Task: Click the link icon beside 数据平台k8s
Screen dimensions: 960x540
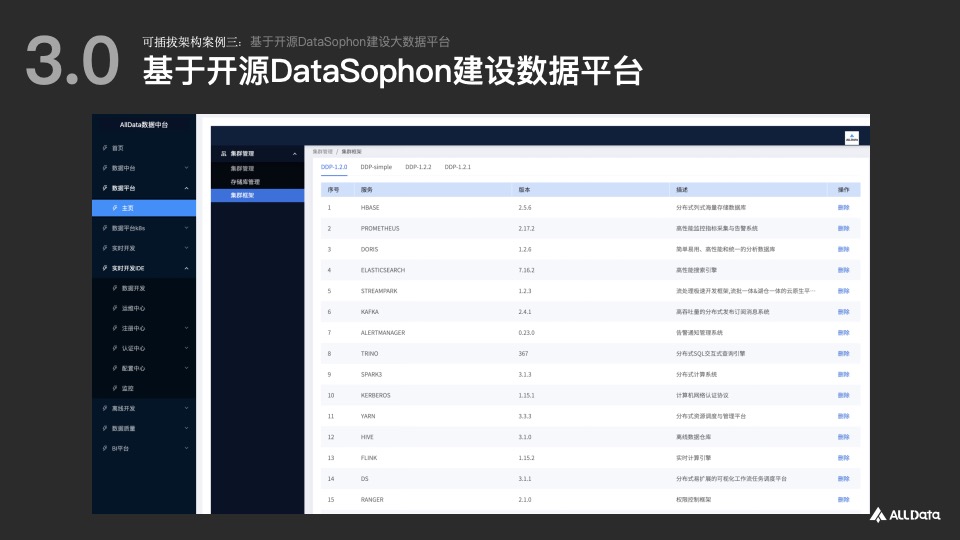Action: click(105, 228)
